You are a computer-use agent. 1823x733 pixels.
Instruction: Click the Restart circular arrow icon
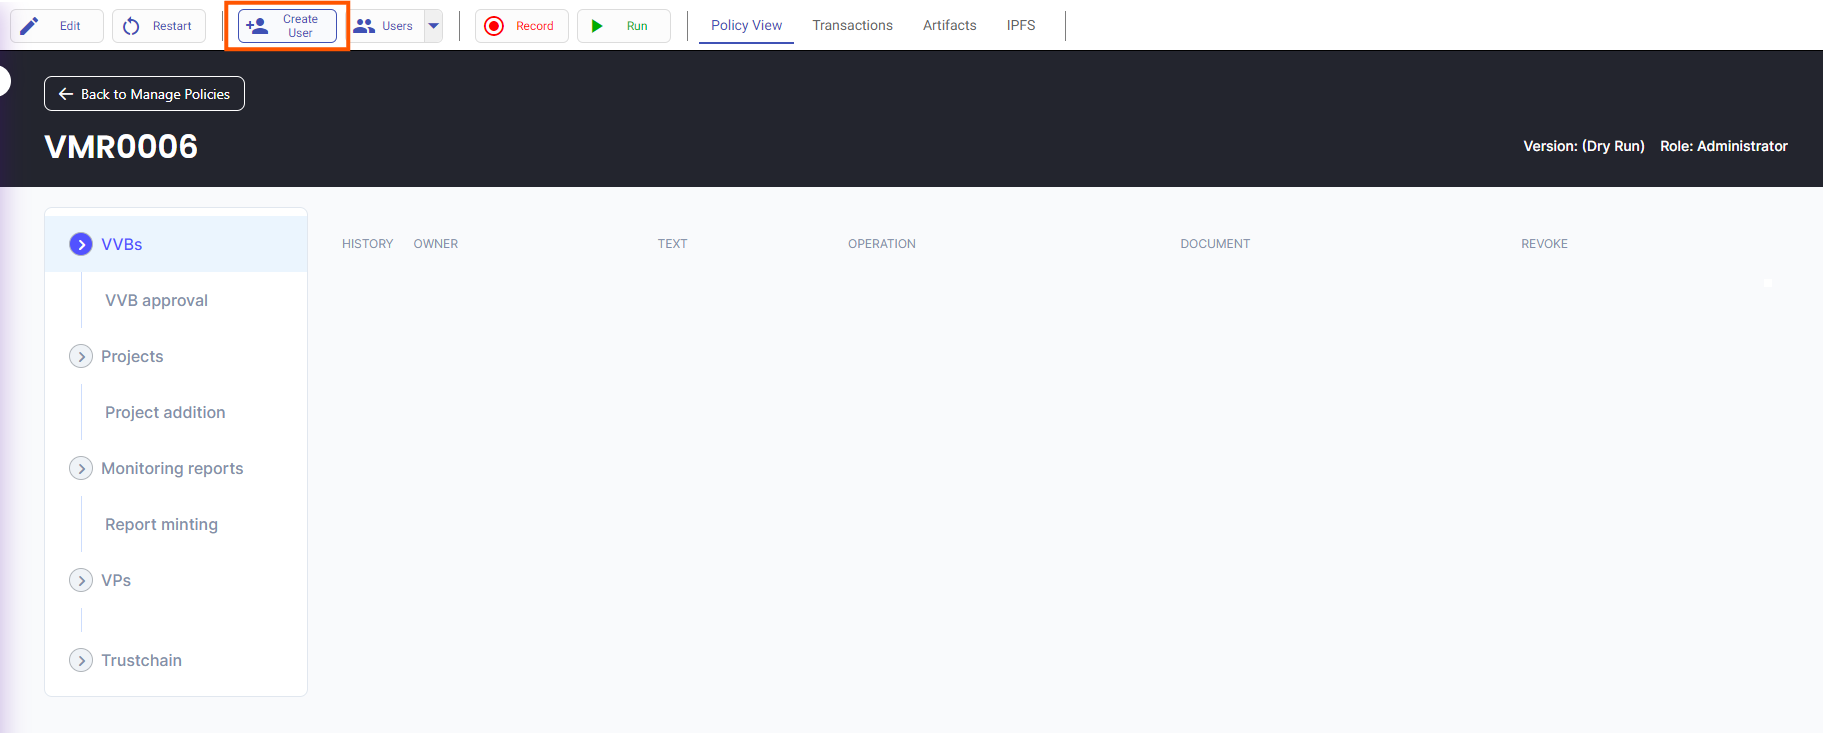131,26
